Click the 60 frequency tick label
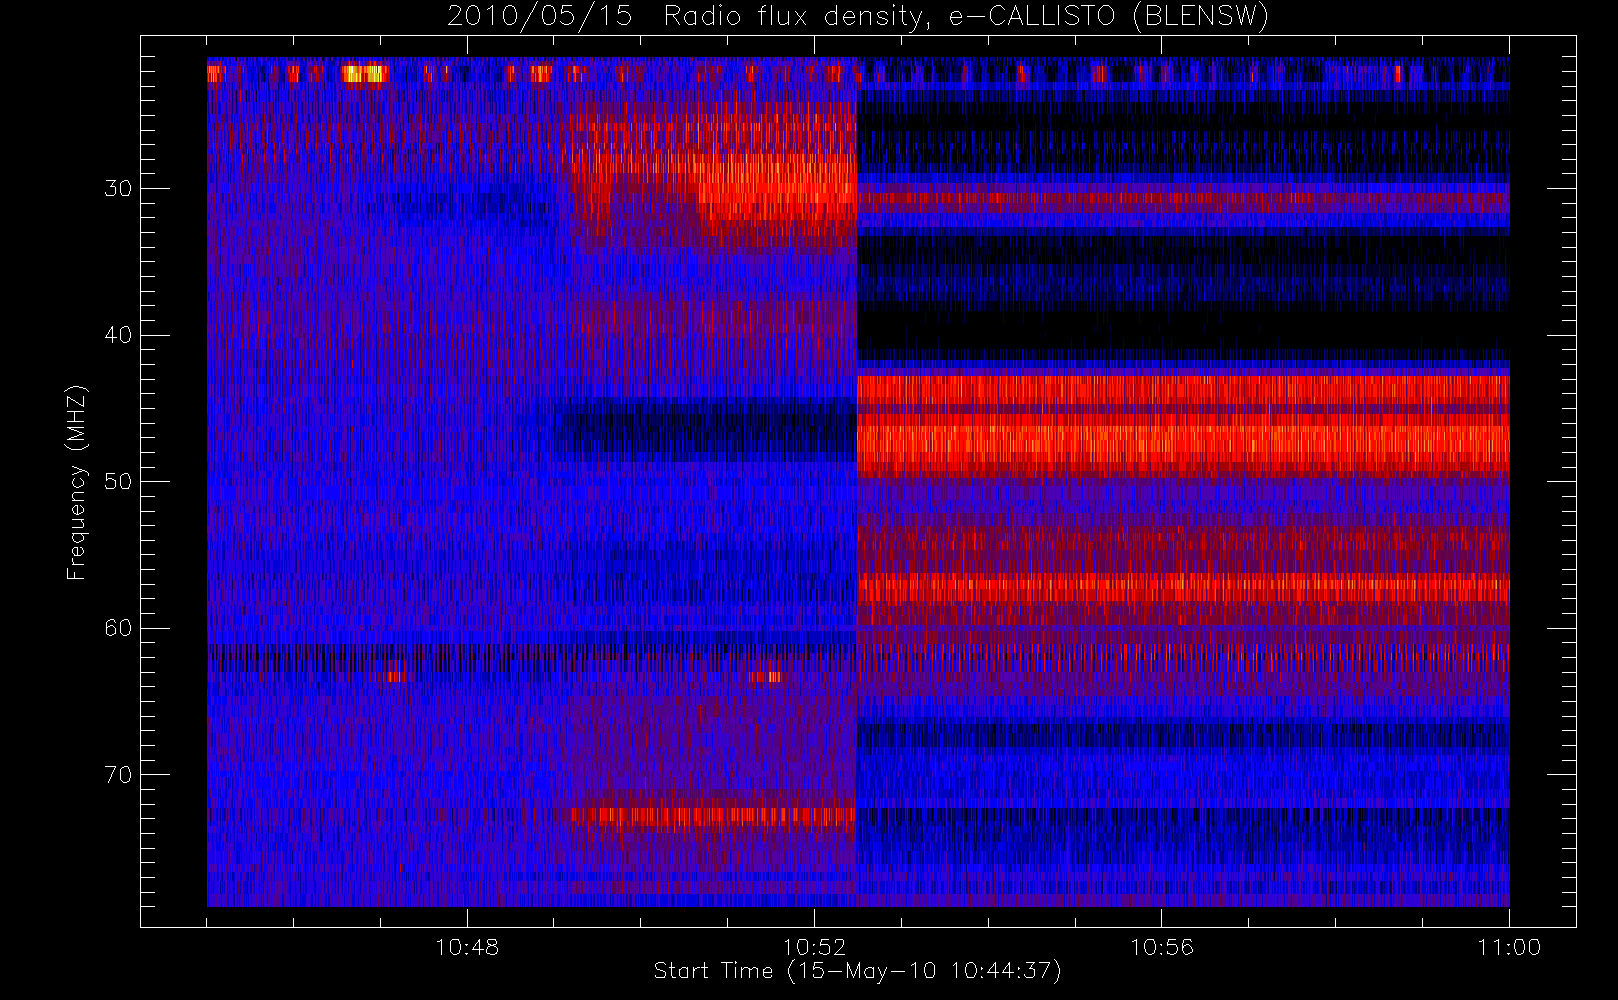 [x=118, y=628]
